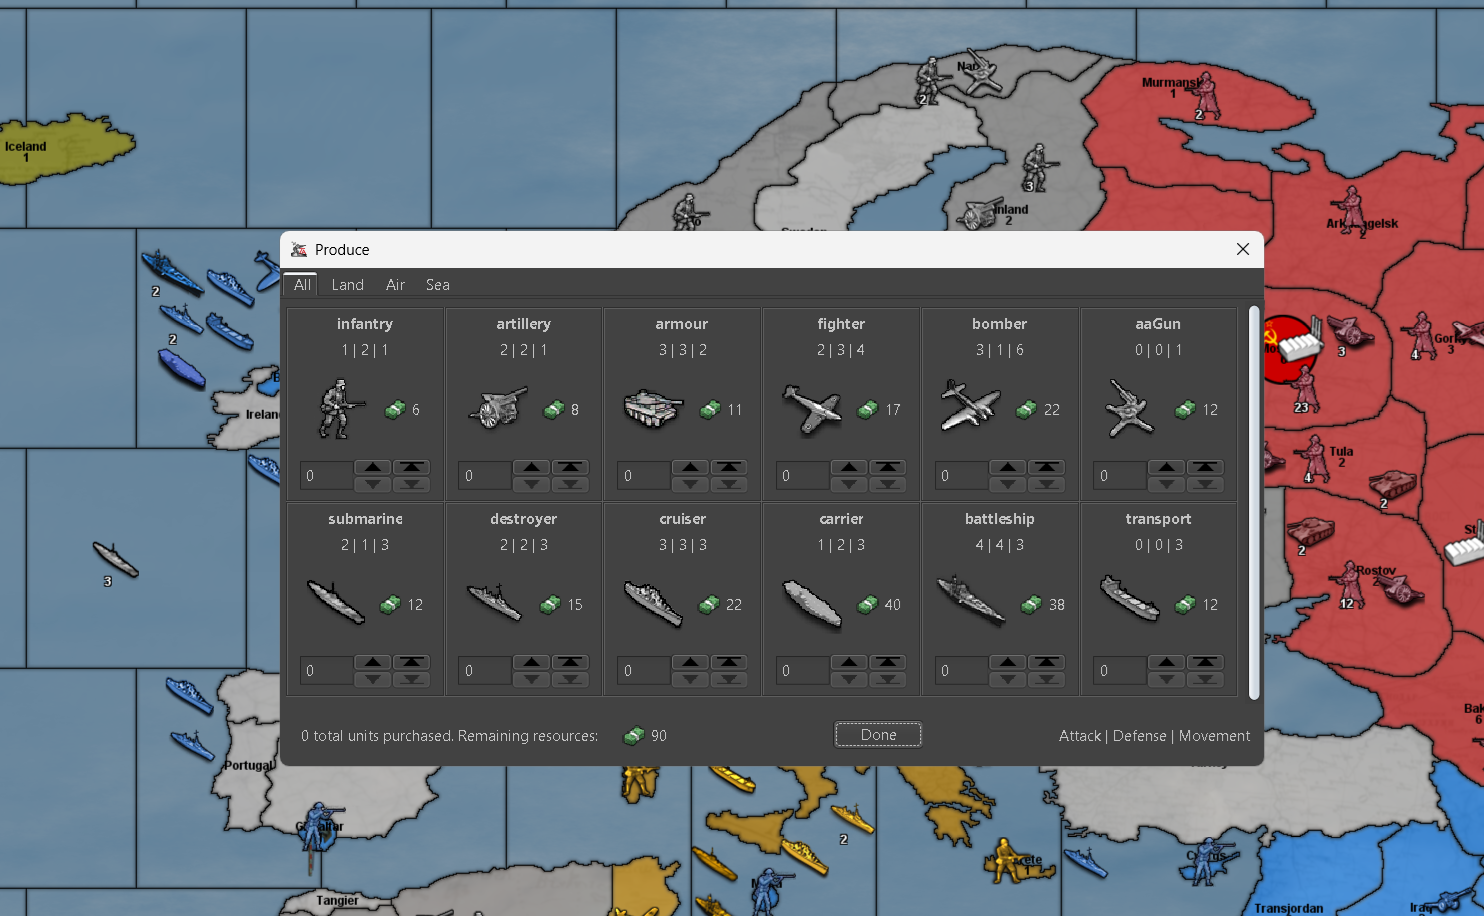This screenshot has width=1484, height=916.
Task: Set carrier quantity to maximum
Action: (x=888, y=662)
